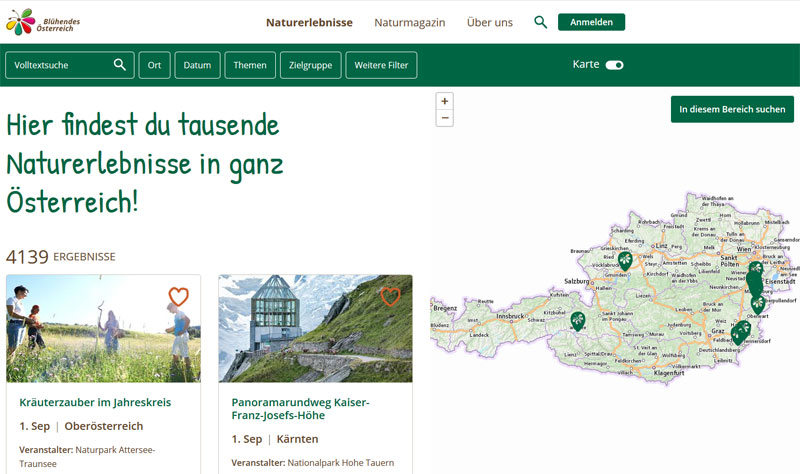Zoom out on the map
Screen dimensions: 800x474
[445, 118]
